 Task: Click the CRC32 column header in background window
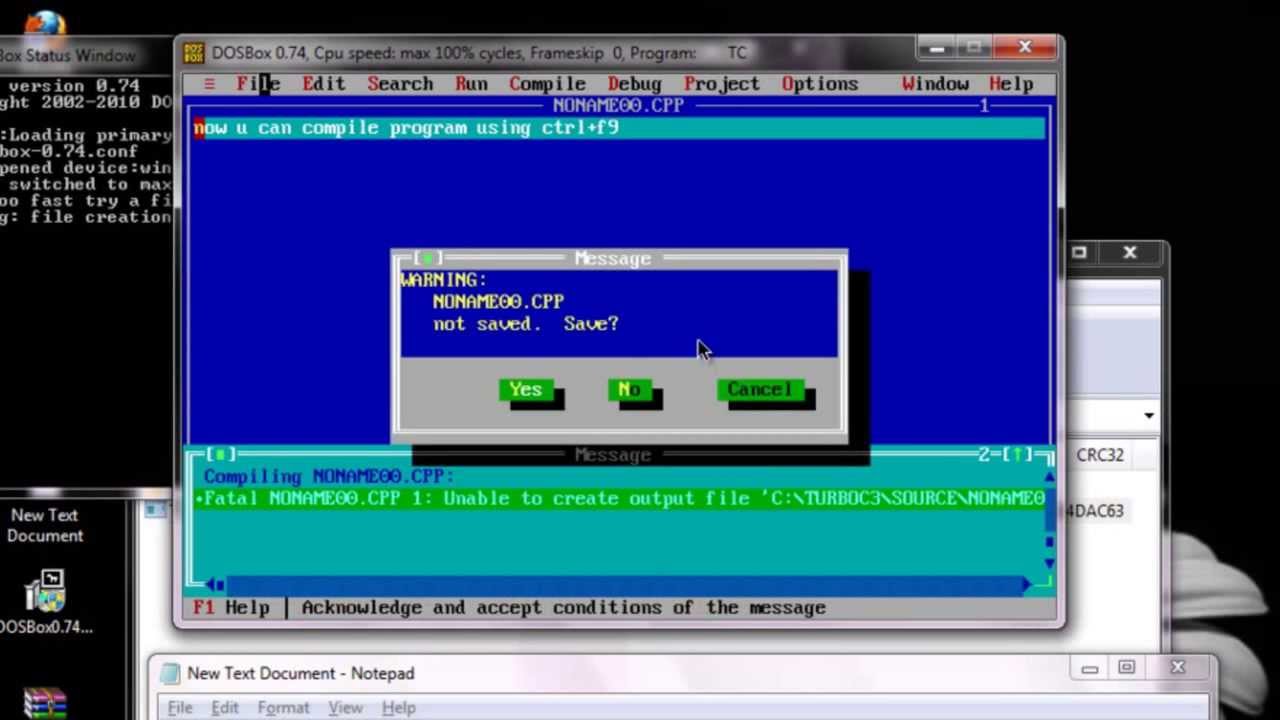point(1100,455)
